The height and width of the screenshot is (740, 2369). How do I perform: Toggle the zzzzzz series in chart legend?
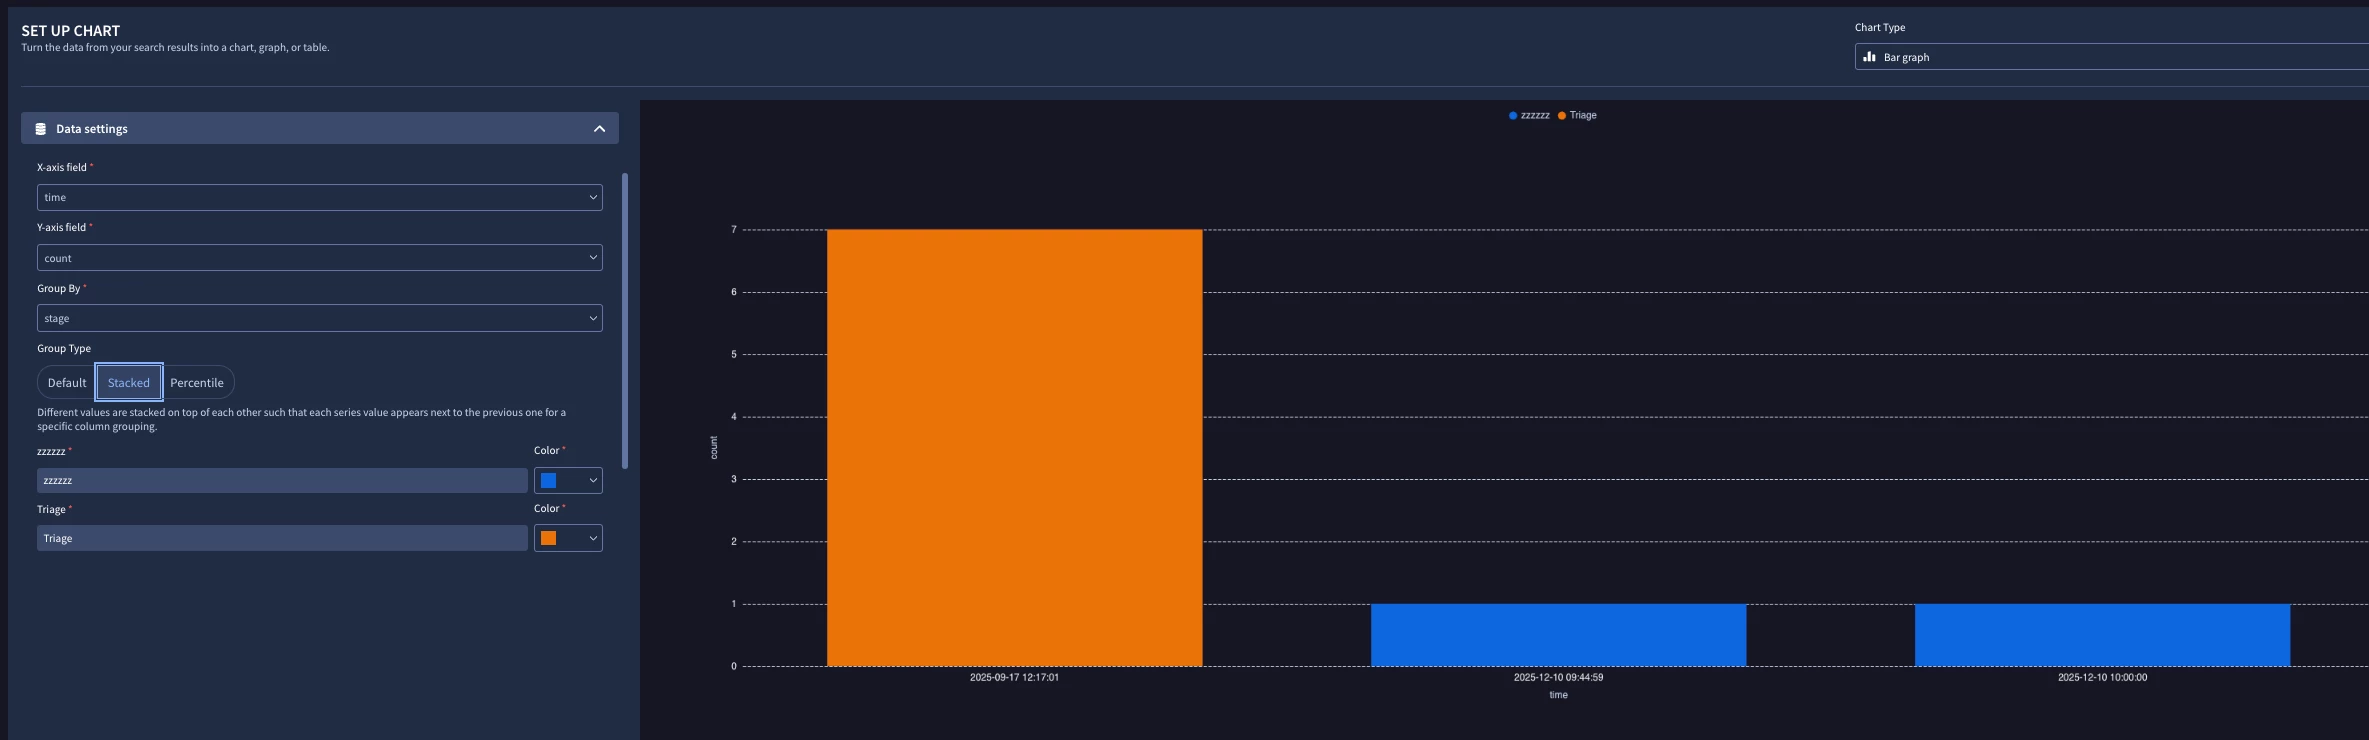pos(1529,116)
